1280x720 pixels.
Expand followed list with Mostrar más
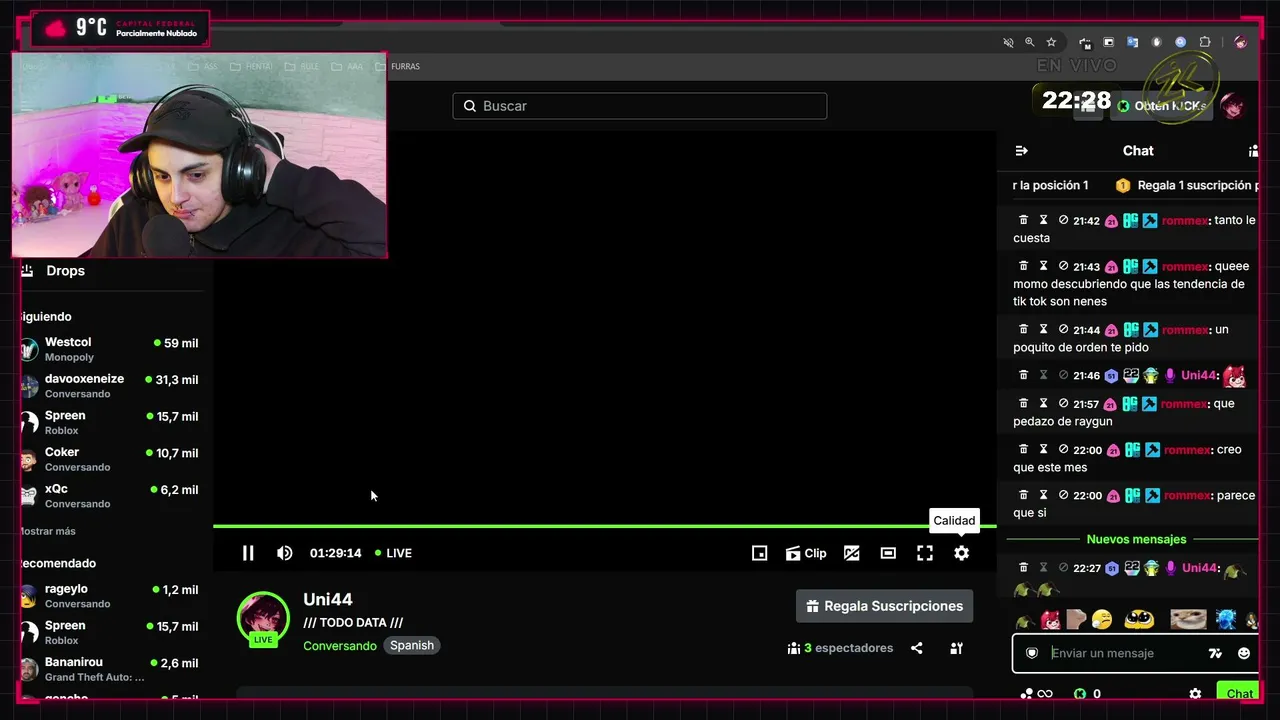pyautogui.click(x=47, y=531)
